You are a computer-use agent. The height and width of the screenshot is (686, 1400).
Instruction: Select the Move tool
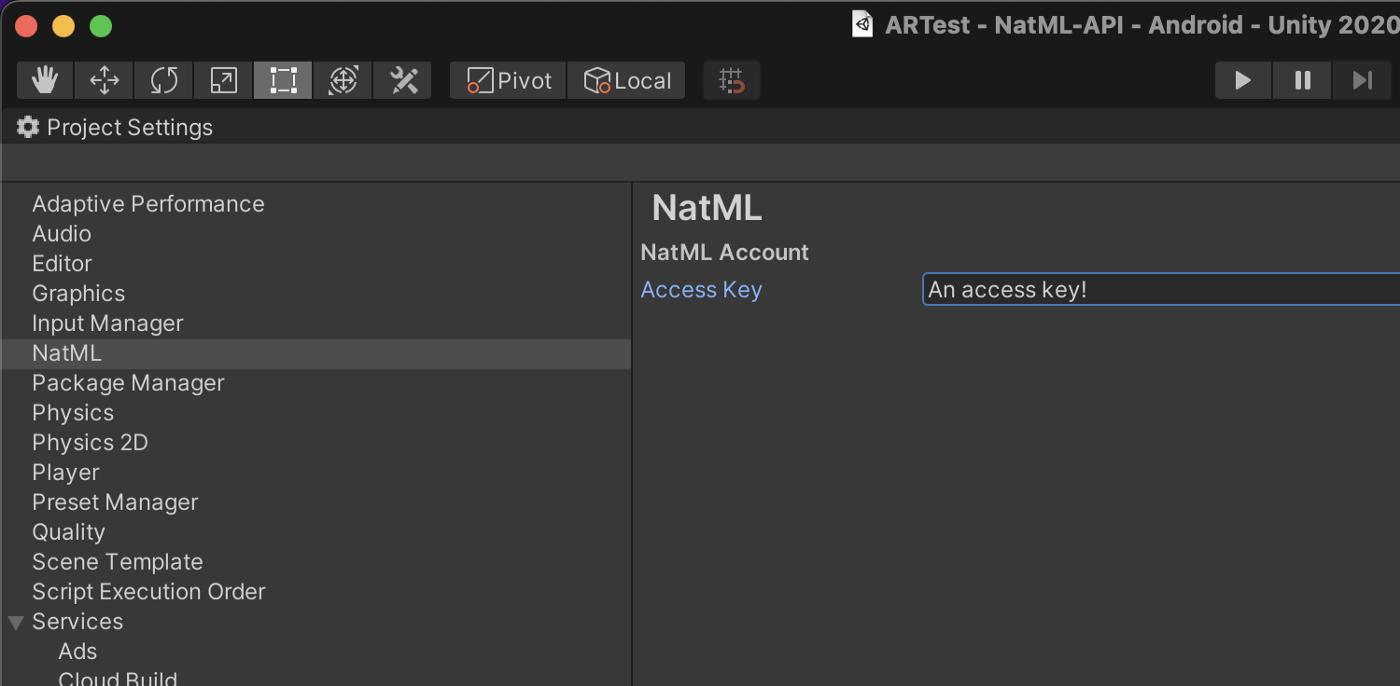104,80
